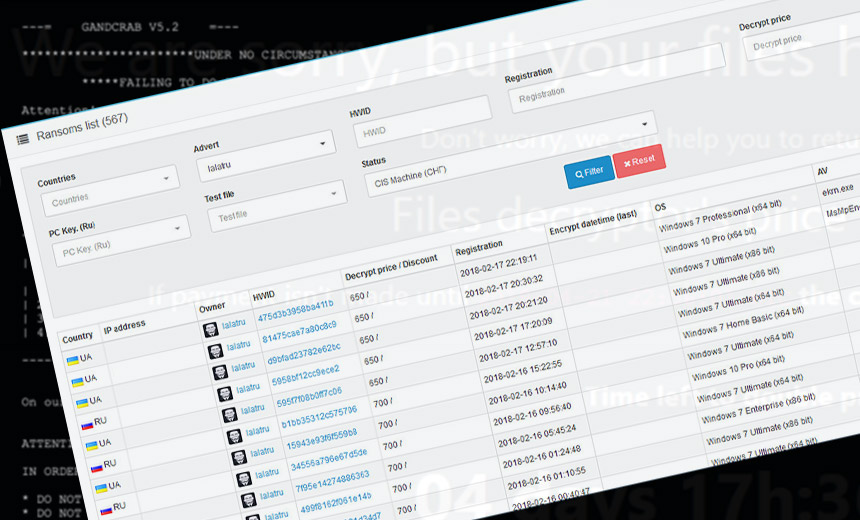Open HWID link 595f7f08b0ff7c06

pos(309,398)
